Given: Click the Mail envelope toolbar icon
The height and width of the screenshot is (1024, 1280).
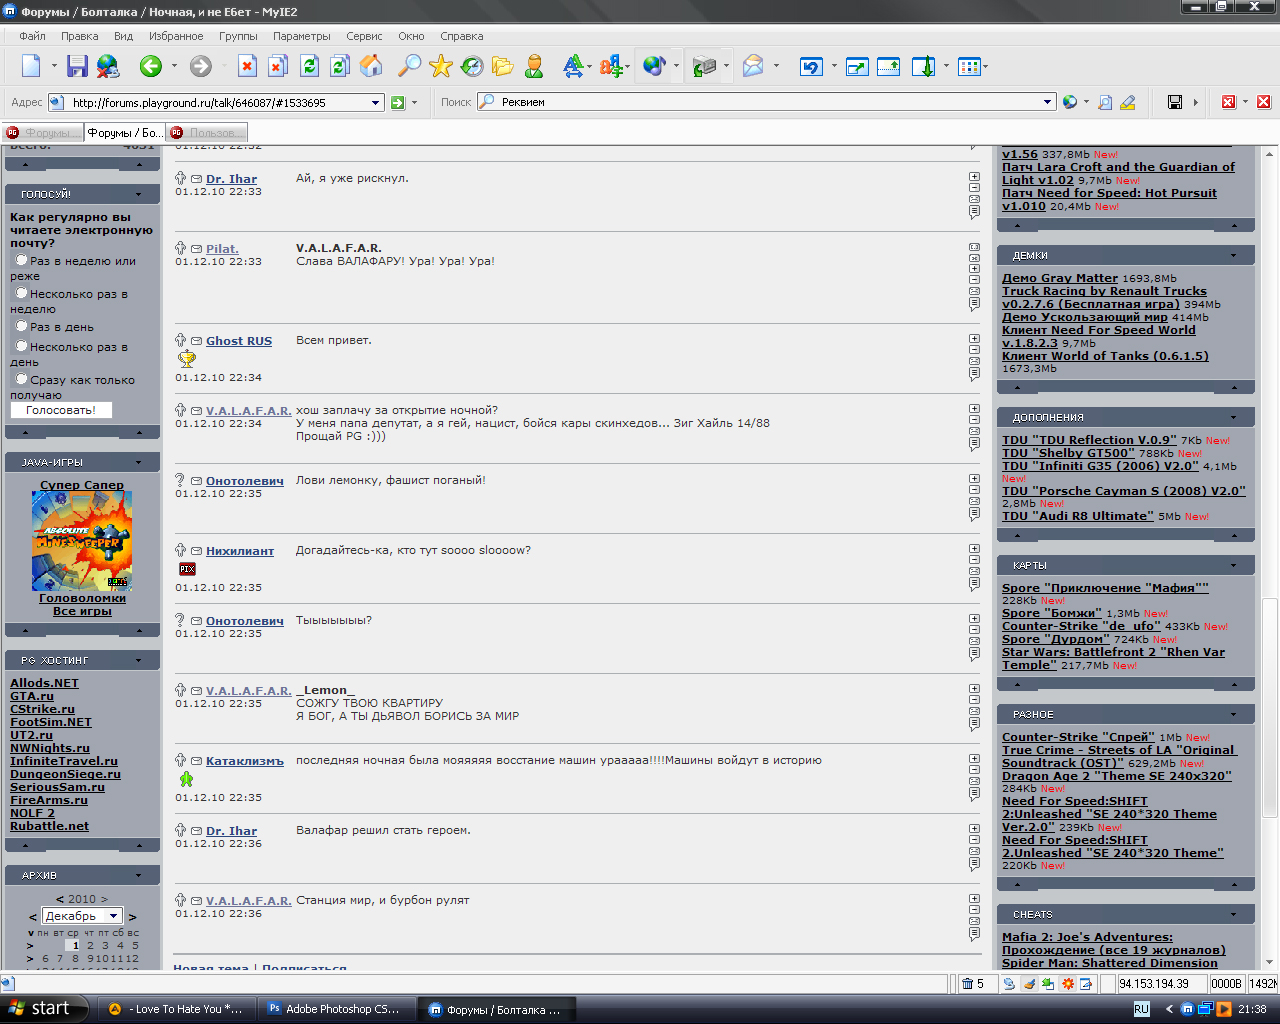Looking at the screenshot, I should (x=753, y=67).
